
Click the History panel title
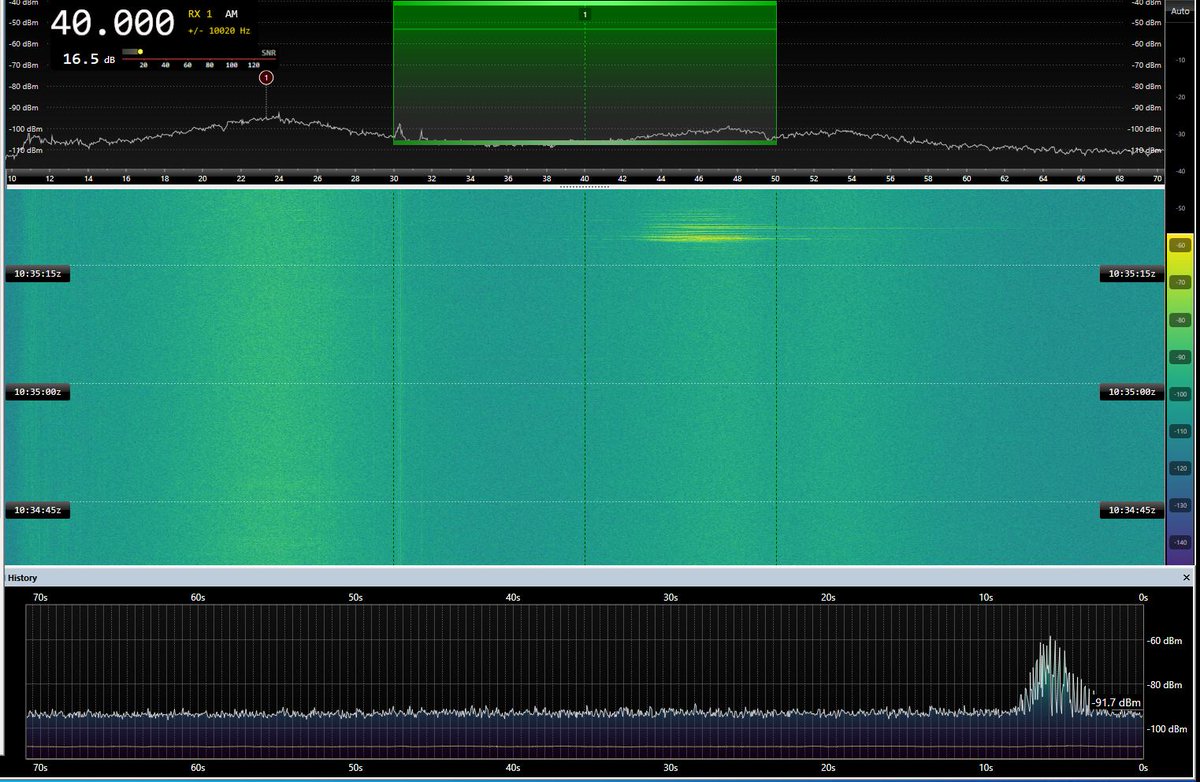coord(22,578)
